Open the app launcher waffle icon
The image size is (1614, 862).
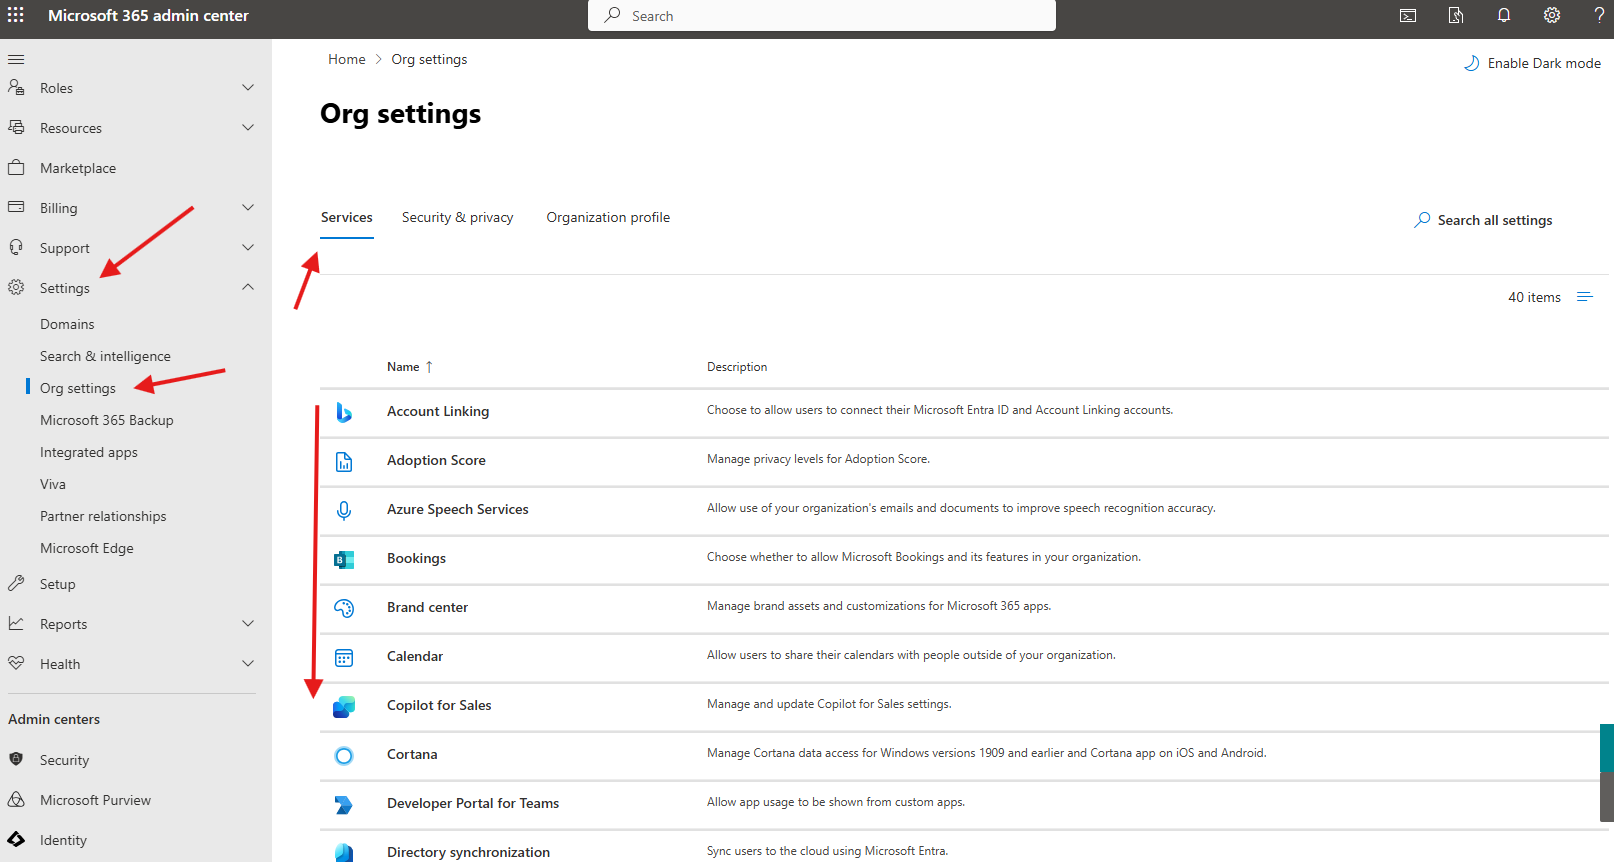[x=16, y=15]
